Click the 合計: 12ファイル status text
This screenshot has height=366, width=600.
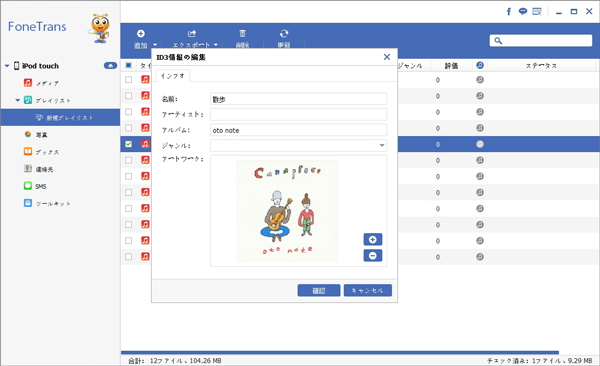pyautogui.click(x=174, y=361)
